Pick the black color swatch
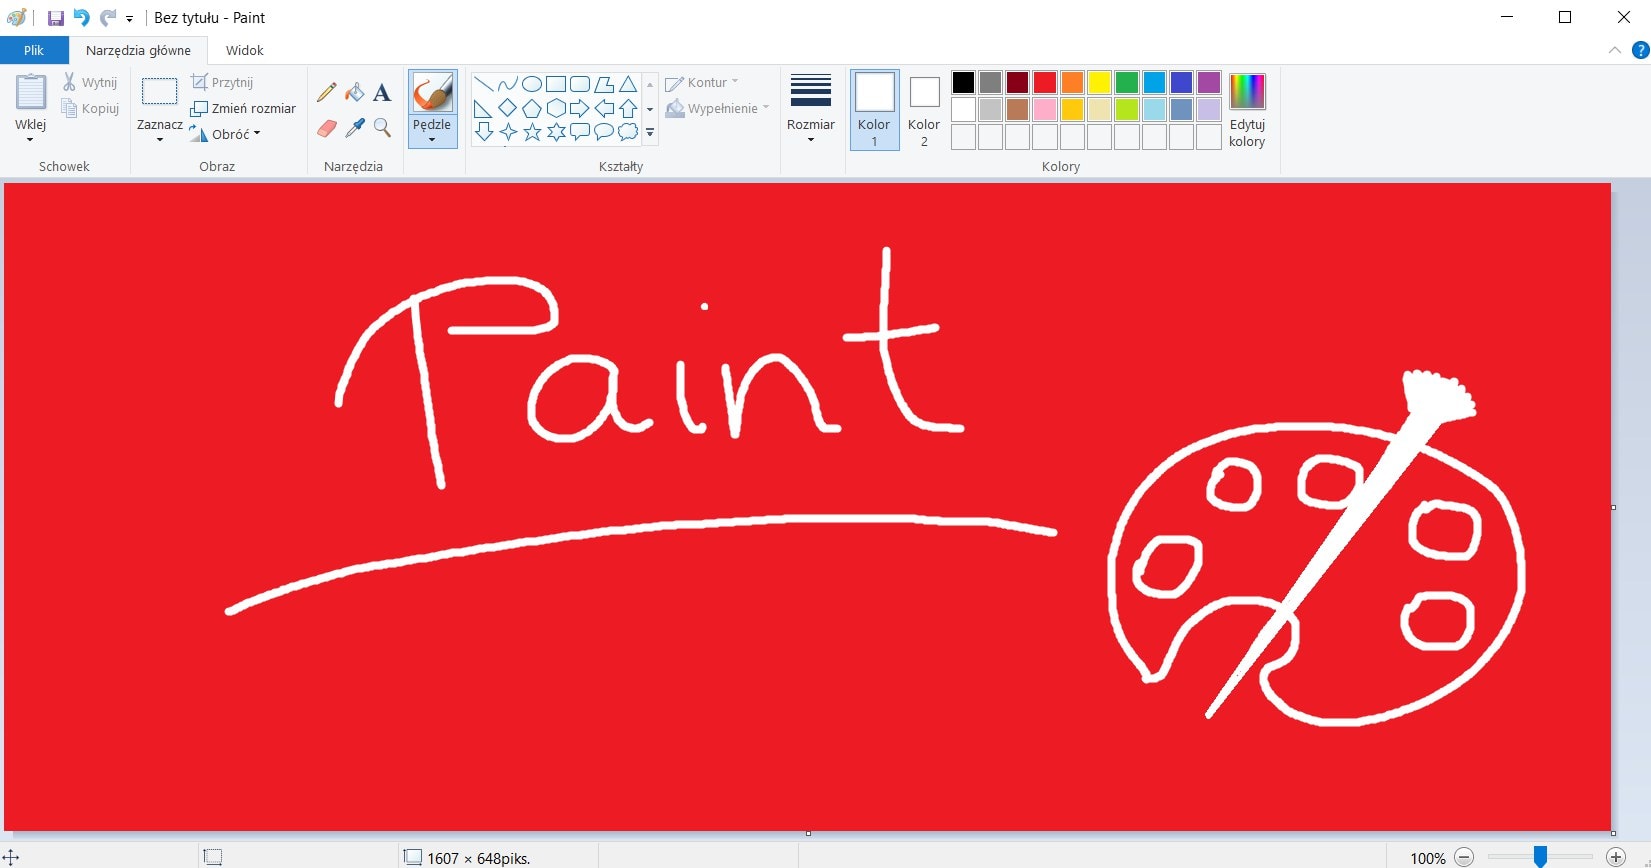The width and height of the screenshot is (1651, 868). point(963,82)
